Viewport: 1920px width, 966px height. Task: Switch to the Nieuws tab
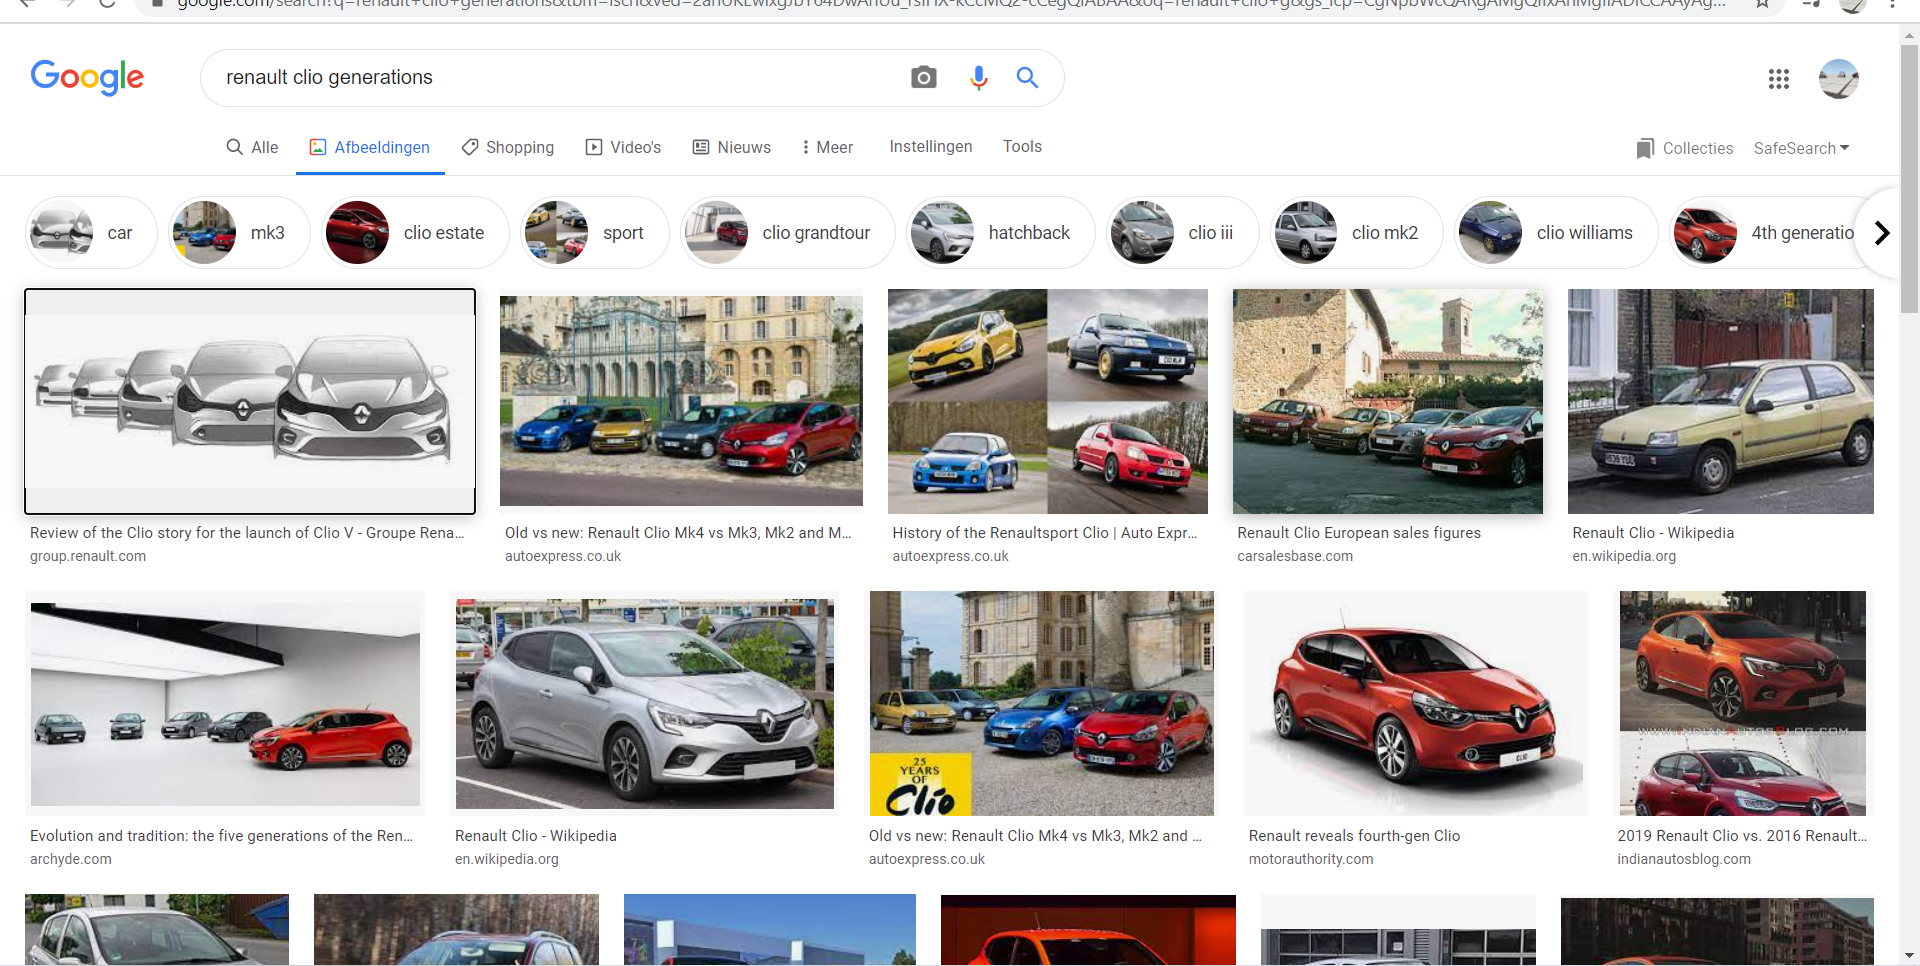click(x=732, y=147)
